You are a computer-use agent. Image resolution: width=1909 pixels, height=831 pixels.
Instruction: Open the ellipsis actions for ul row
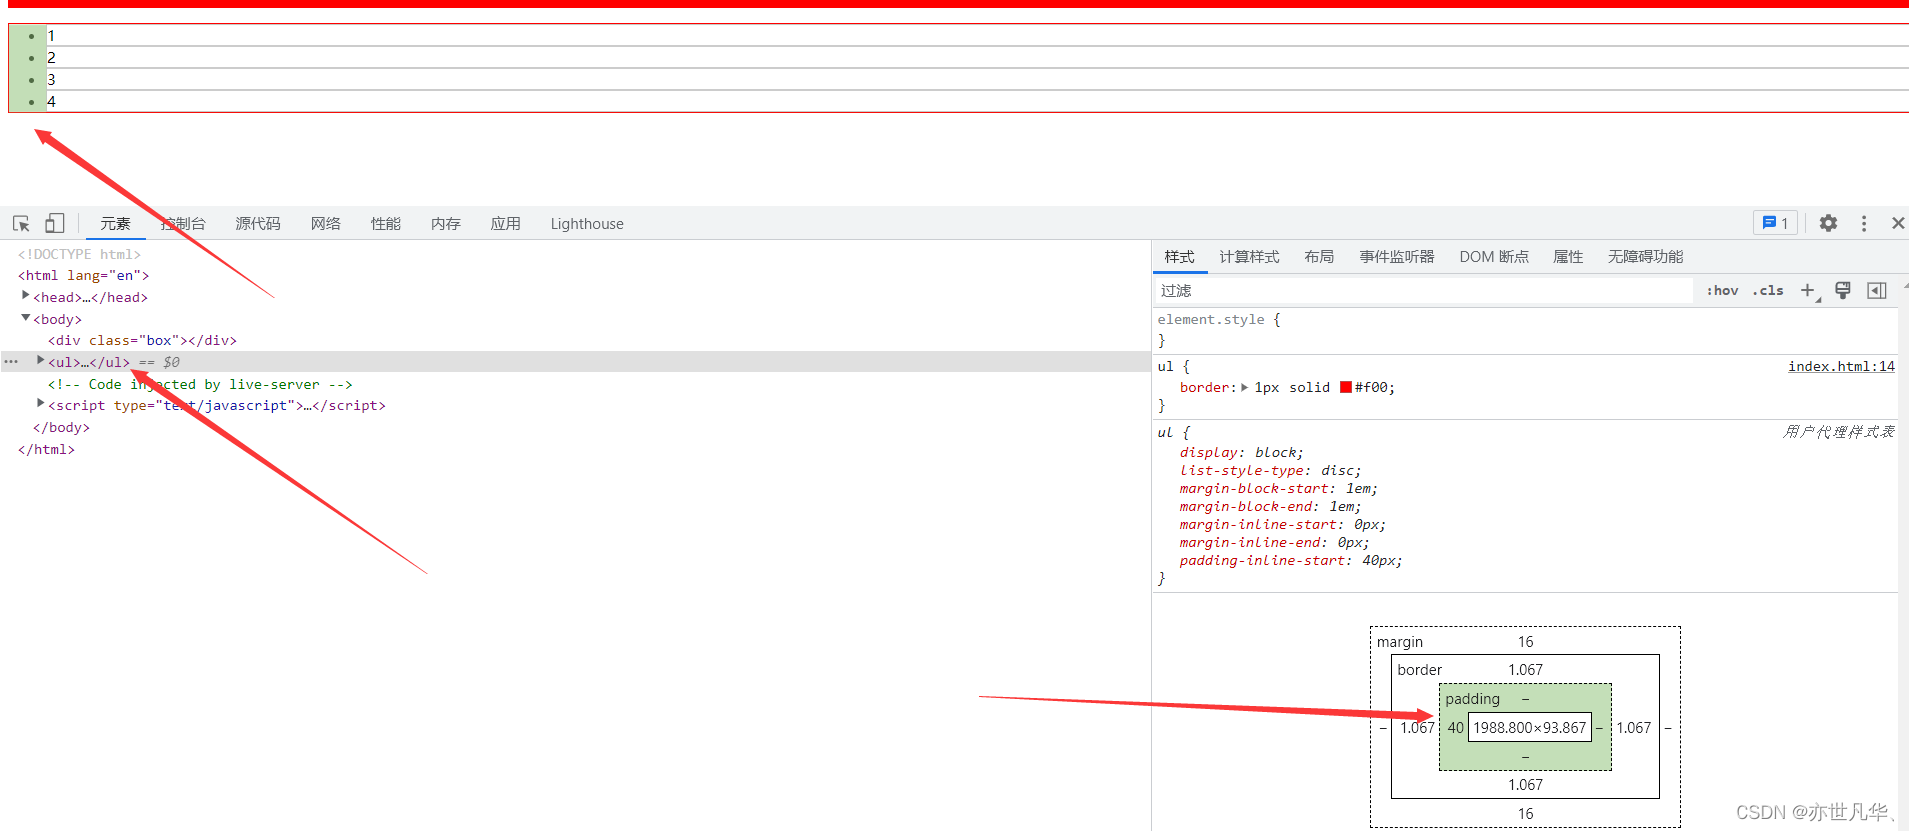coord(11,362)
